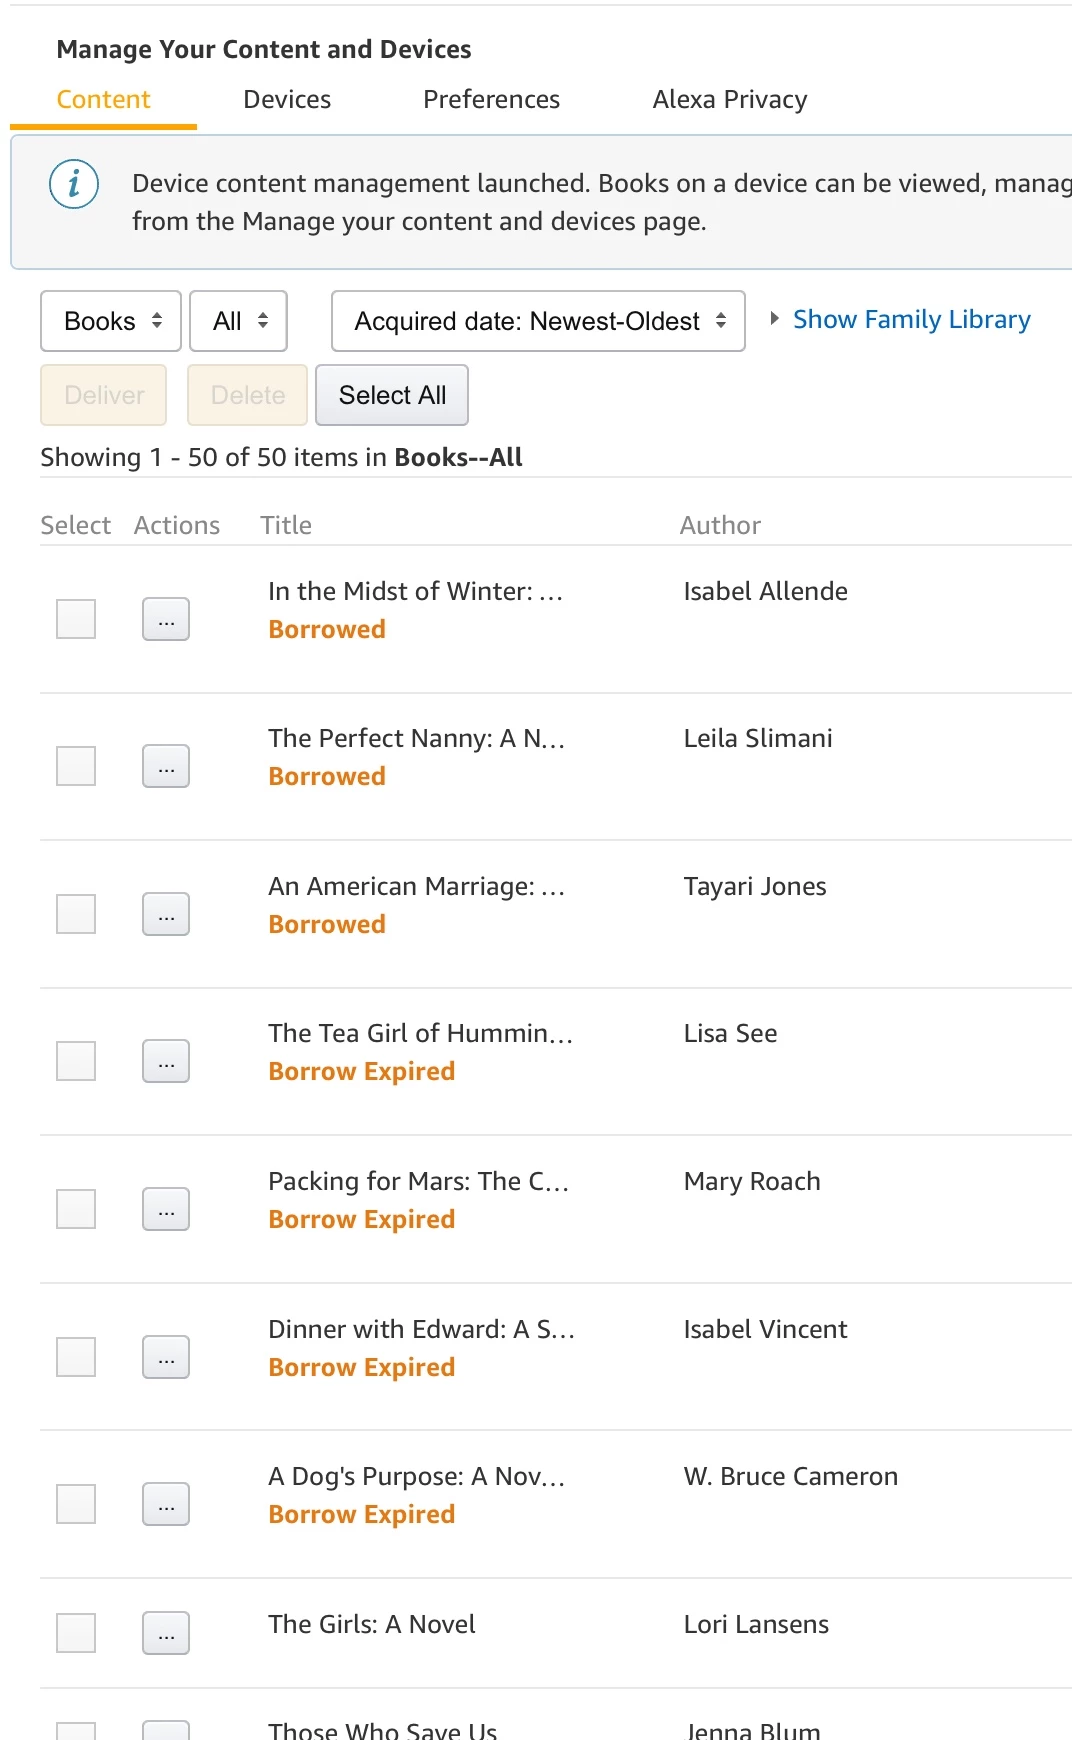Open actions menu for Dinner with Edward
1072x1740 pixels.
(x=166, y=1357)
